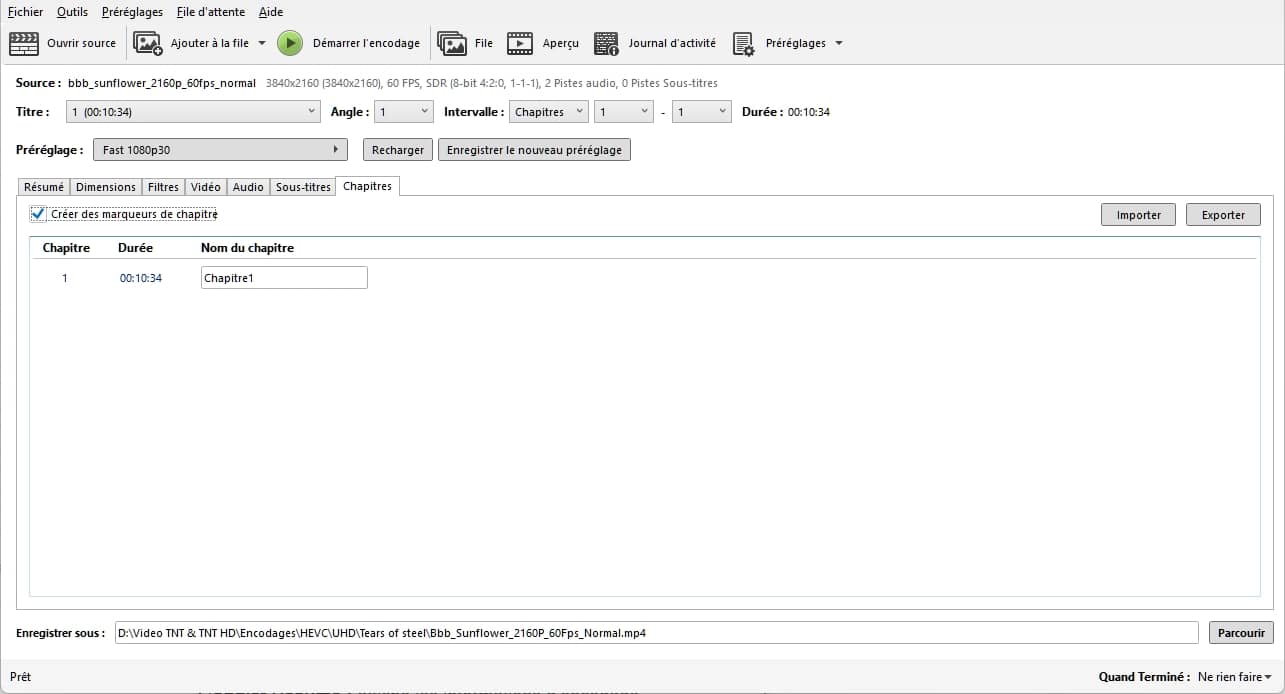Click the Chapitre1 name field
This screenshot has height=694, width=1285.
coord(284,278)
